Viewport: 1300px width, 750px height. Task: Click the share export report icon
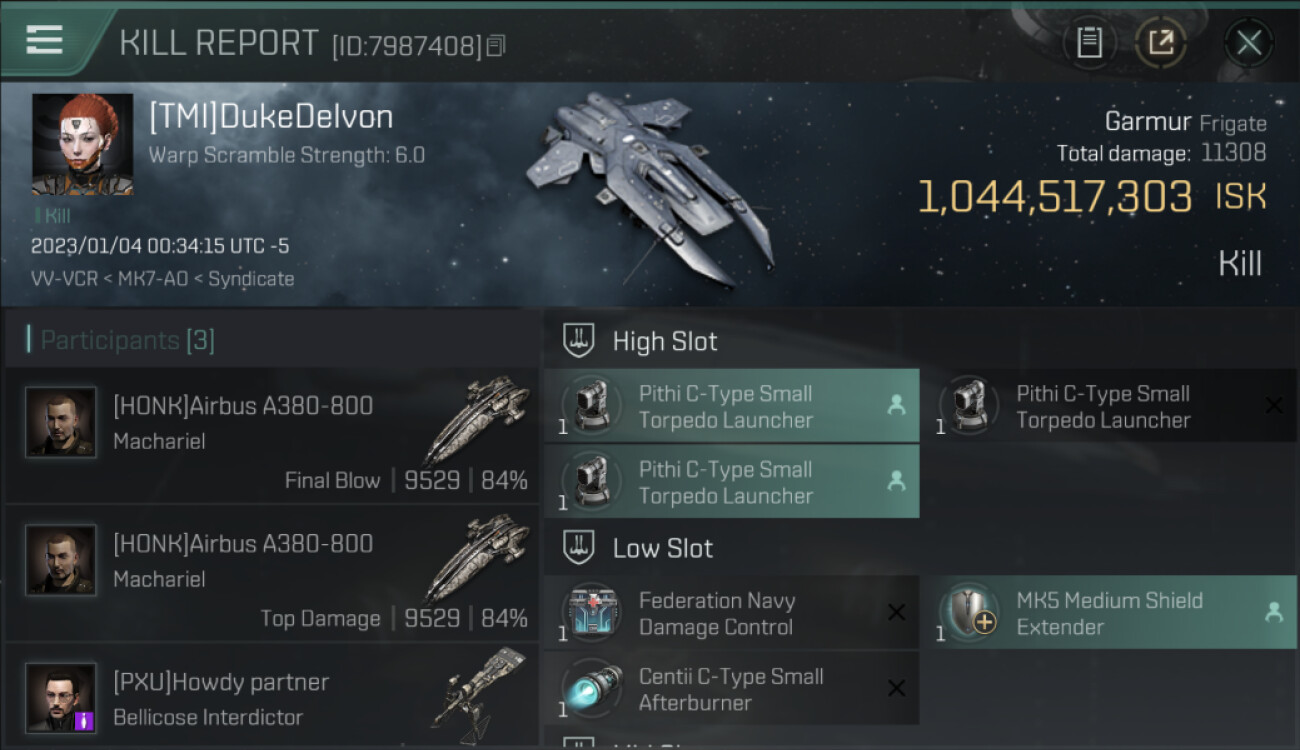click(x=1161, y=43)
